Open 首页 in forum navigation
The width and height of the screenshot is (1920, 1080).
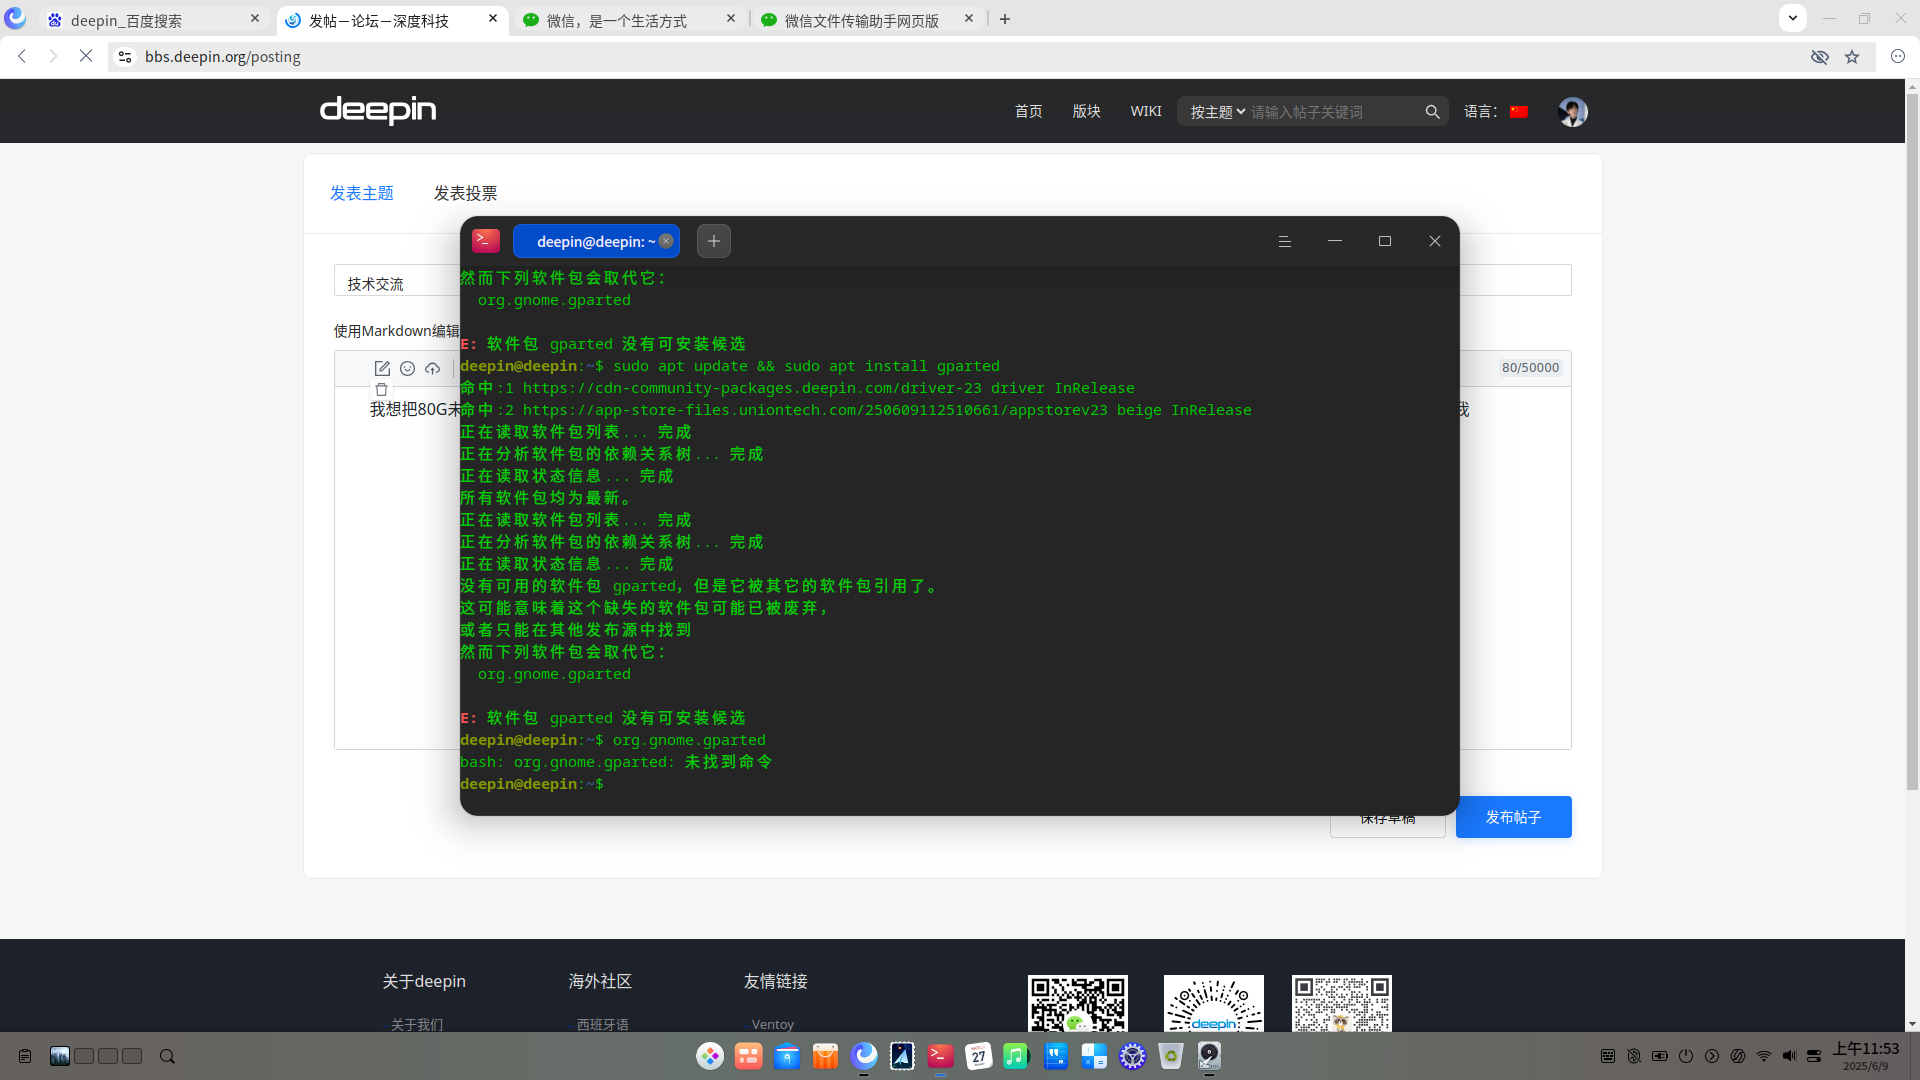click(1028, 111)
